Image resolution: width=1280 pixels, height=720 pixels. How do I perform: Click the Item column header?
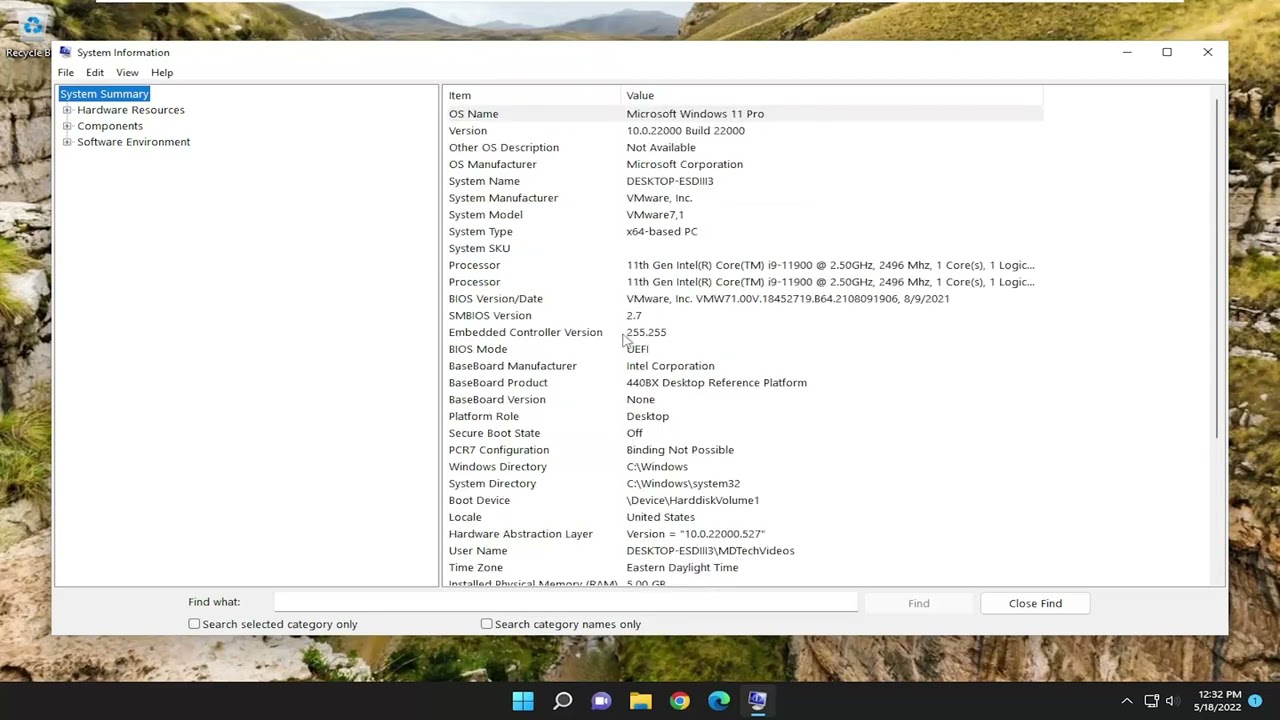tap(531, 96)
